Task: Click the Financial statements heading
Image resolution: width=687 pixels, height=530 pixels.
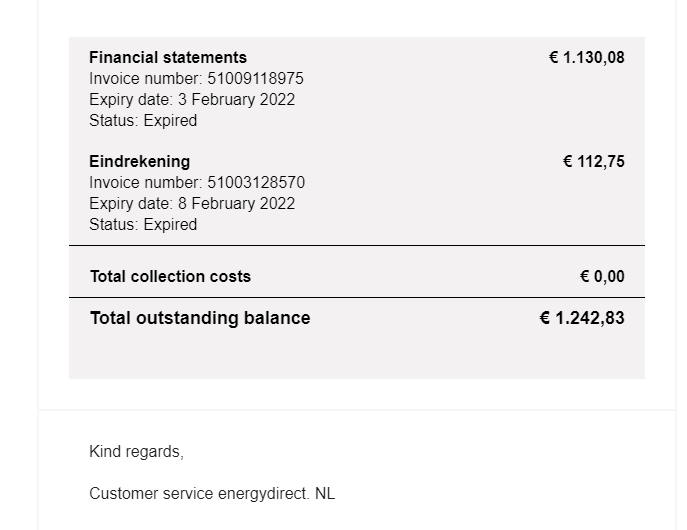Action: [168, 58]
